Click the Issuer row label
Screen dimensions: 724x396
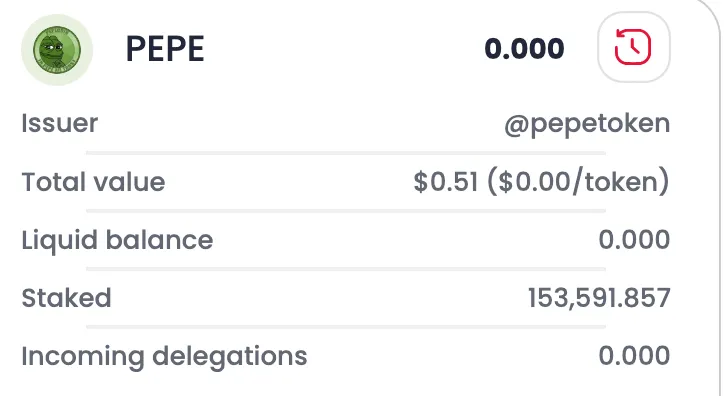(x=60, y=123)
